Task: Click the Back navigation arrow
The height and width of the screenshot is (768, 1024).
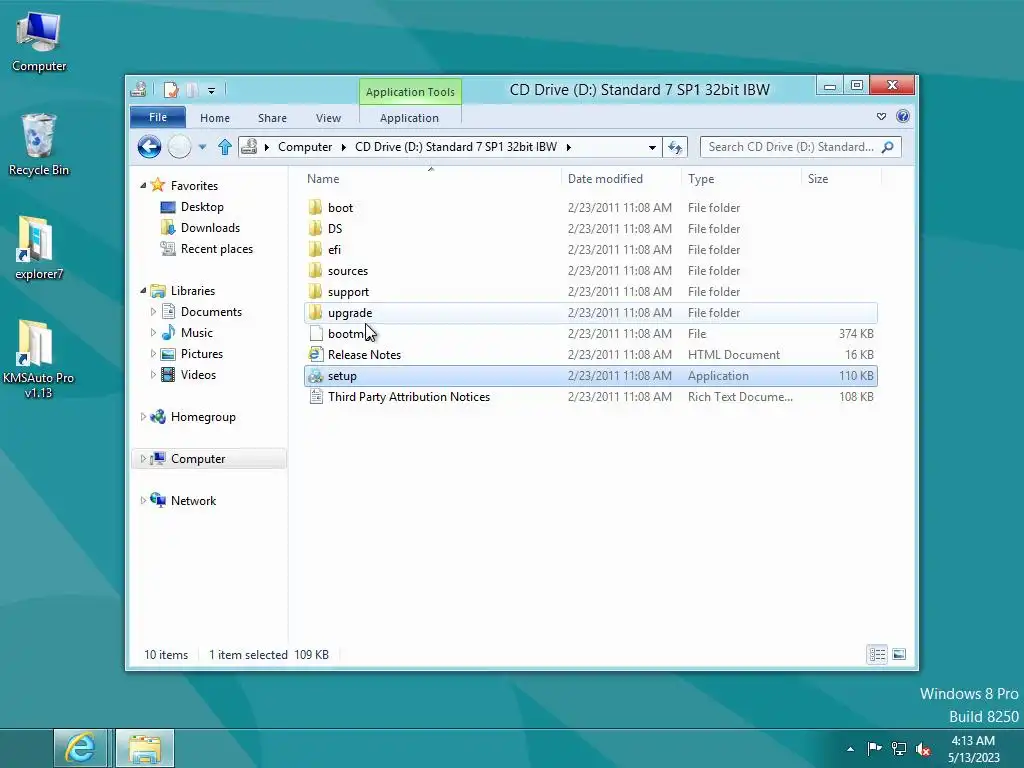Action: pyautogui.click(x=150, y=147)
